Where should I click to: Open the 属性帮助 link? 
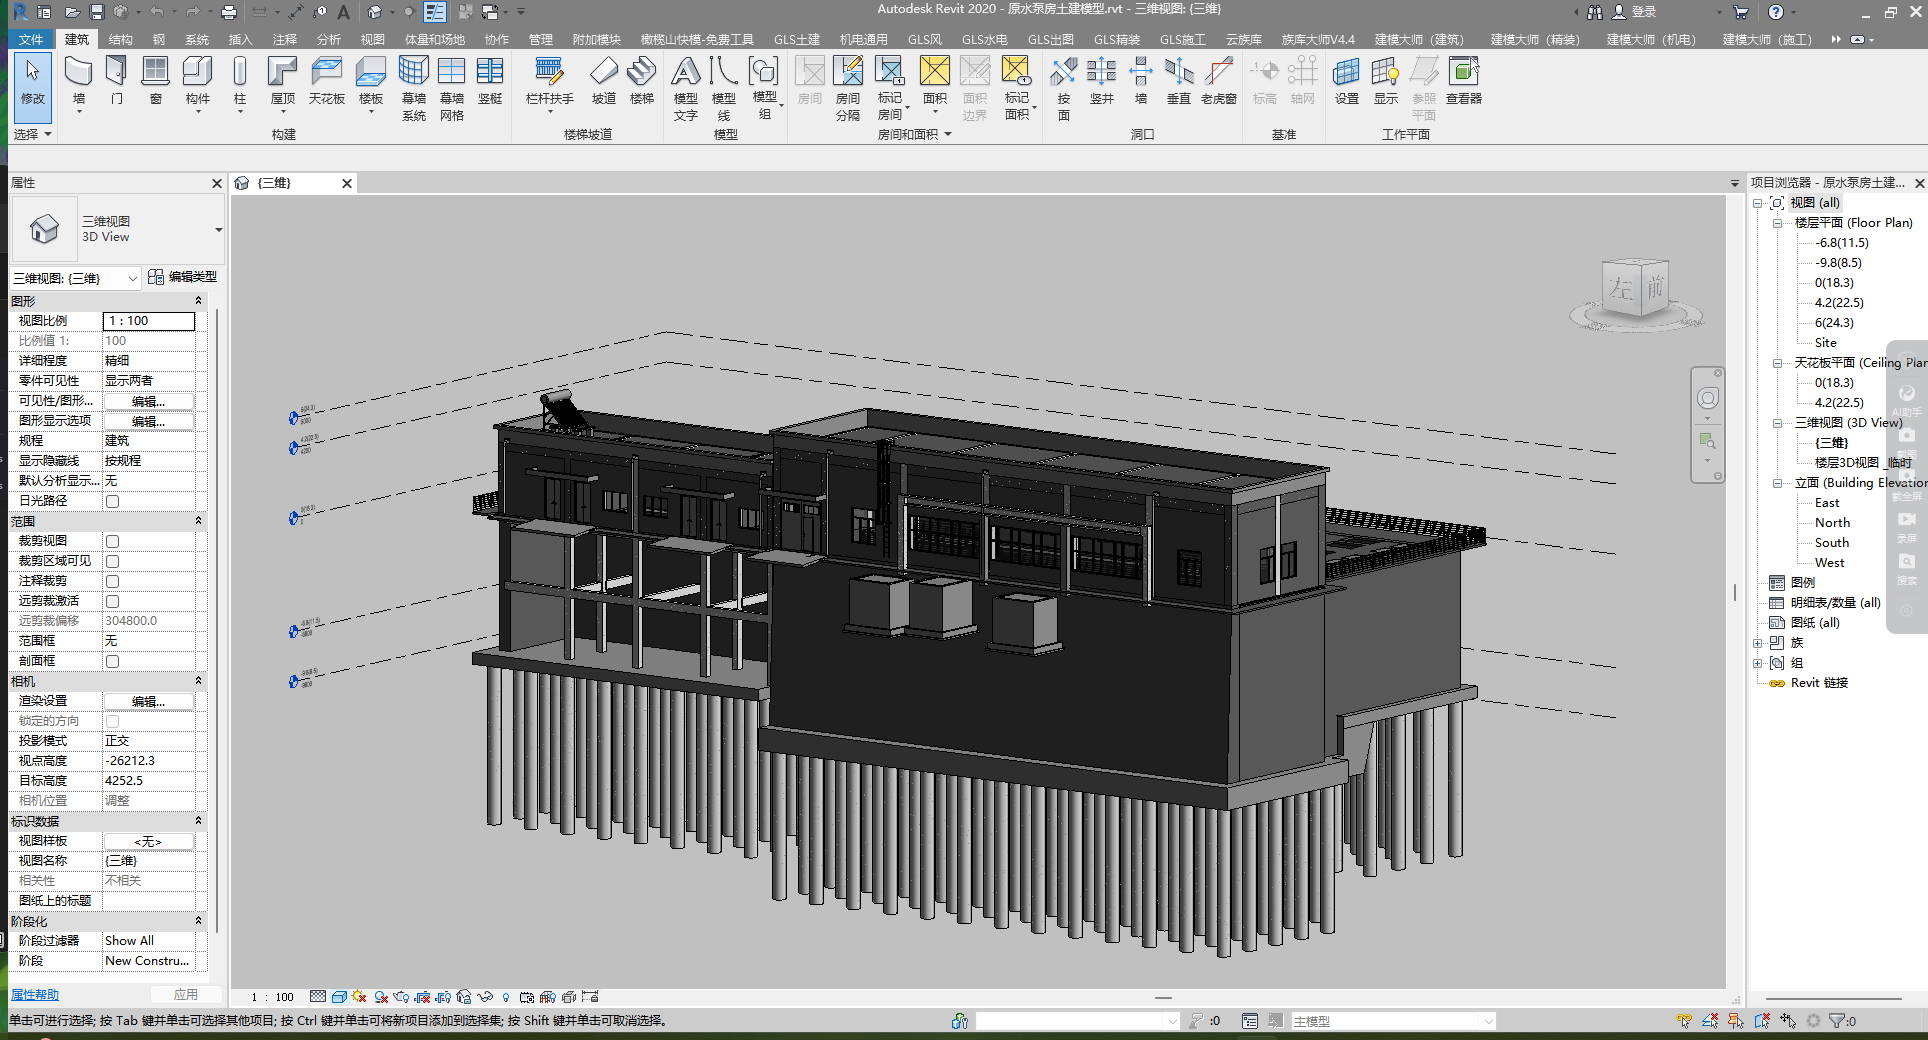(x=35, y=995)
